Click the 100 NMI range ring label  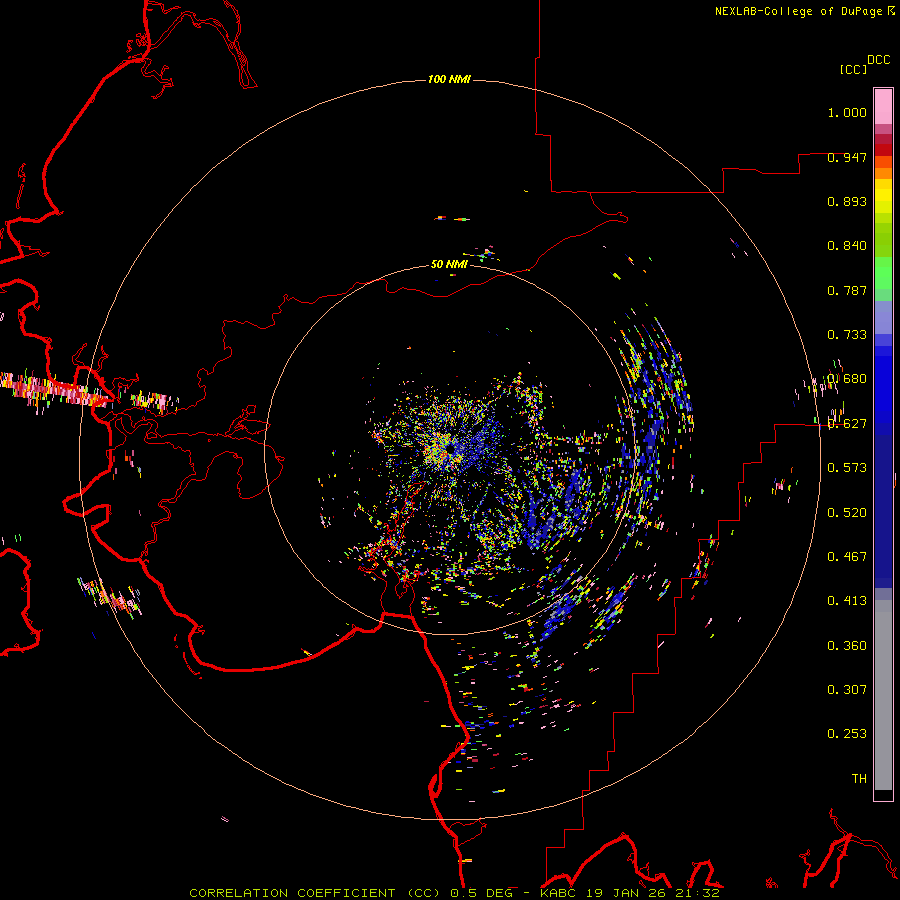449,79
